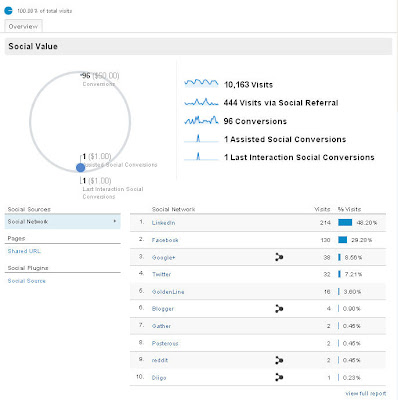
Task: Click the blue segment icon beside total visits
Action: pos(8,11)
